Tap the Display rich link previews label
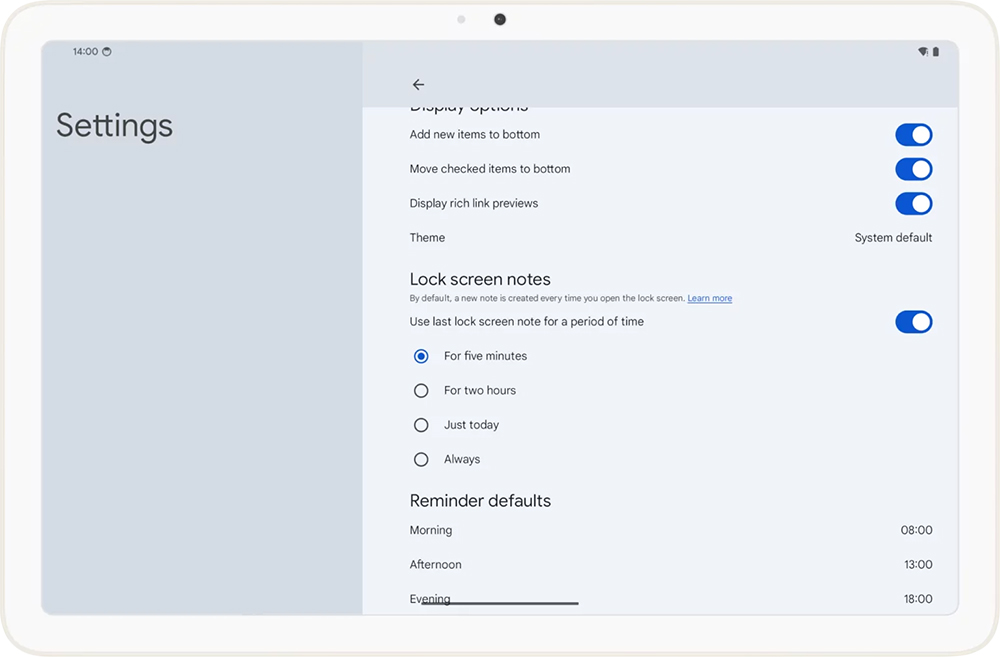The height and width of the screenshot is (657, 1000). pos(474,203)
